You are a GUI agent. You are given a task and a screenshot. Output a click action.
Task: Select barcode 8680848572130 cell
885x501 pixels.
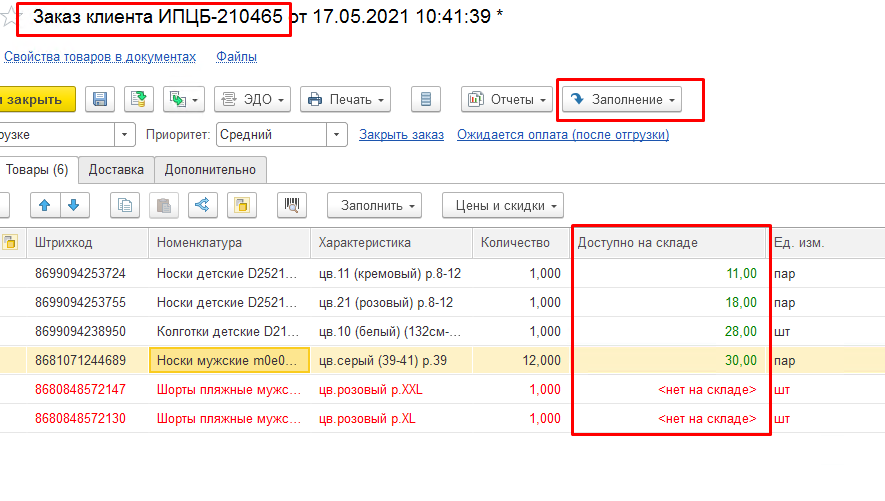click(87, 419)
